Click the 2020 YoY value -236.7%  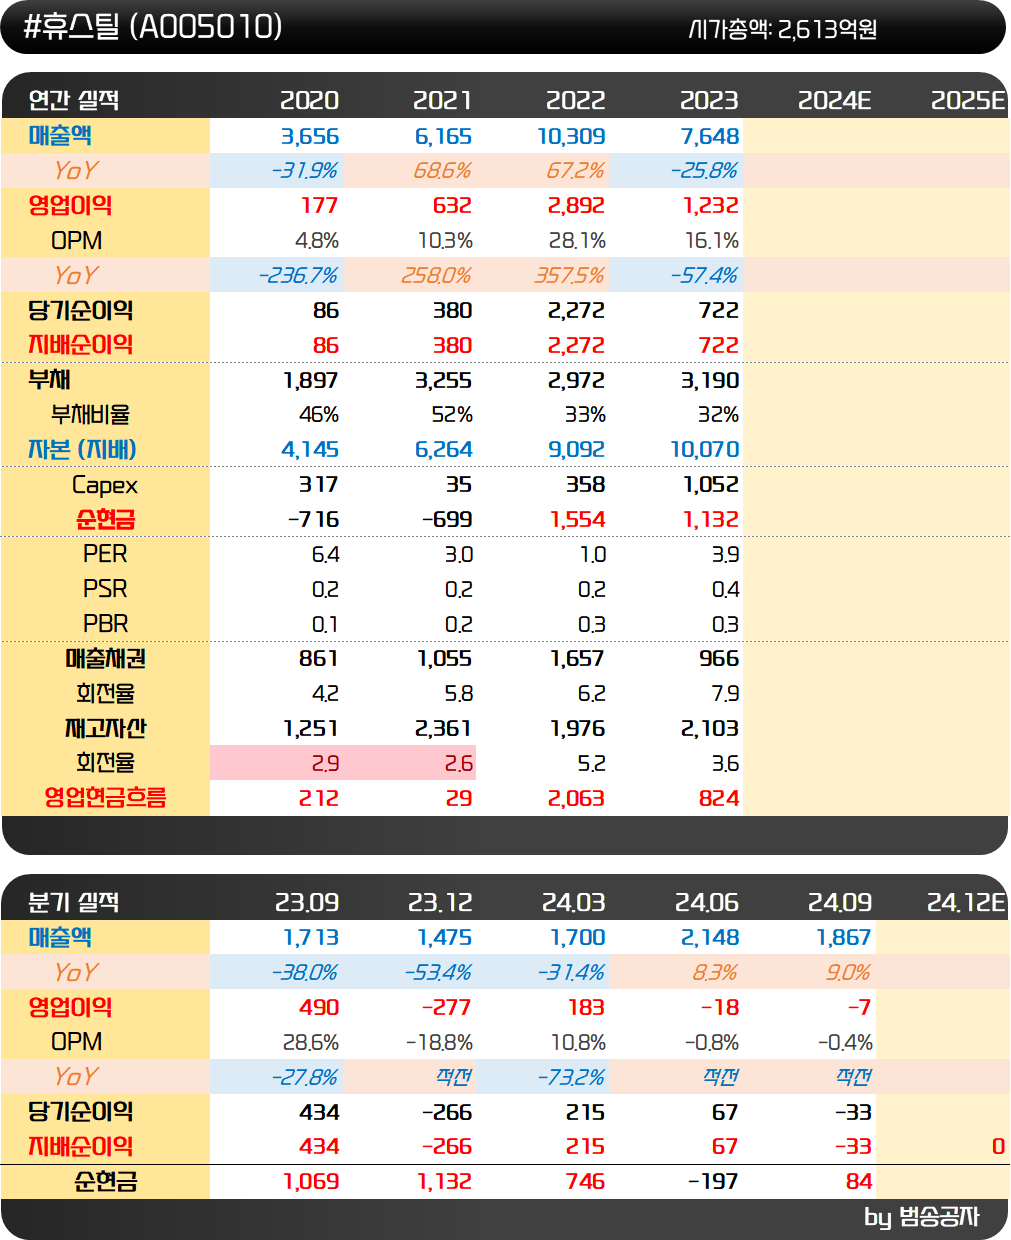click(298, 276)
